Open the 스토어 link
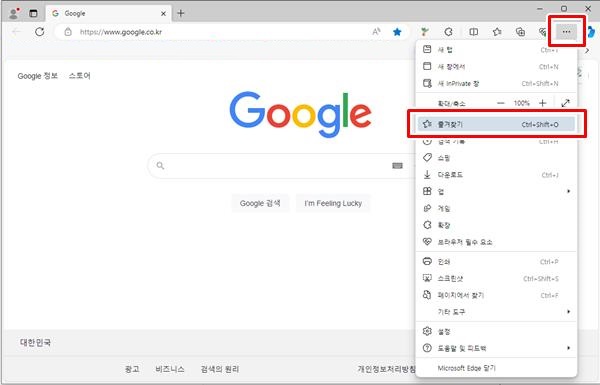Screen dimensions: 600x385 pos(80,76)
